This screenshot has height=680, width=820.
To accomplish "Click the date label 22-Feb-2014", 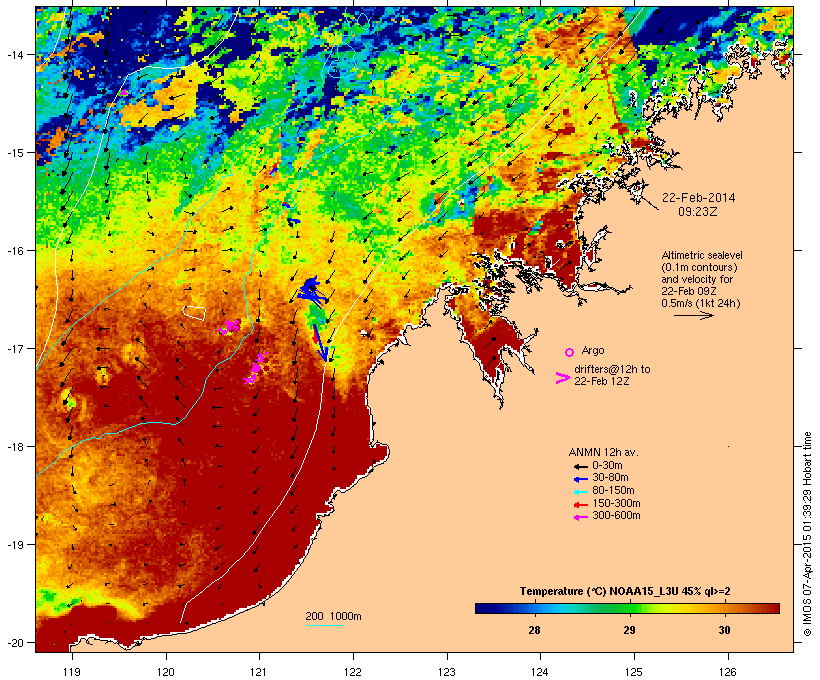I will [698, 198].
